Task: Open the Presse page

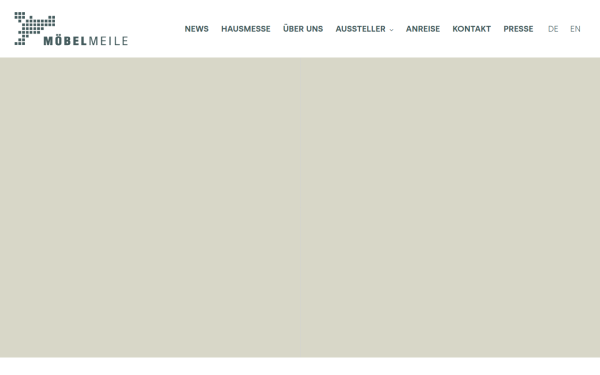Action: pos(518,29)
